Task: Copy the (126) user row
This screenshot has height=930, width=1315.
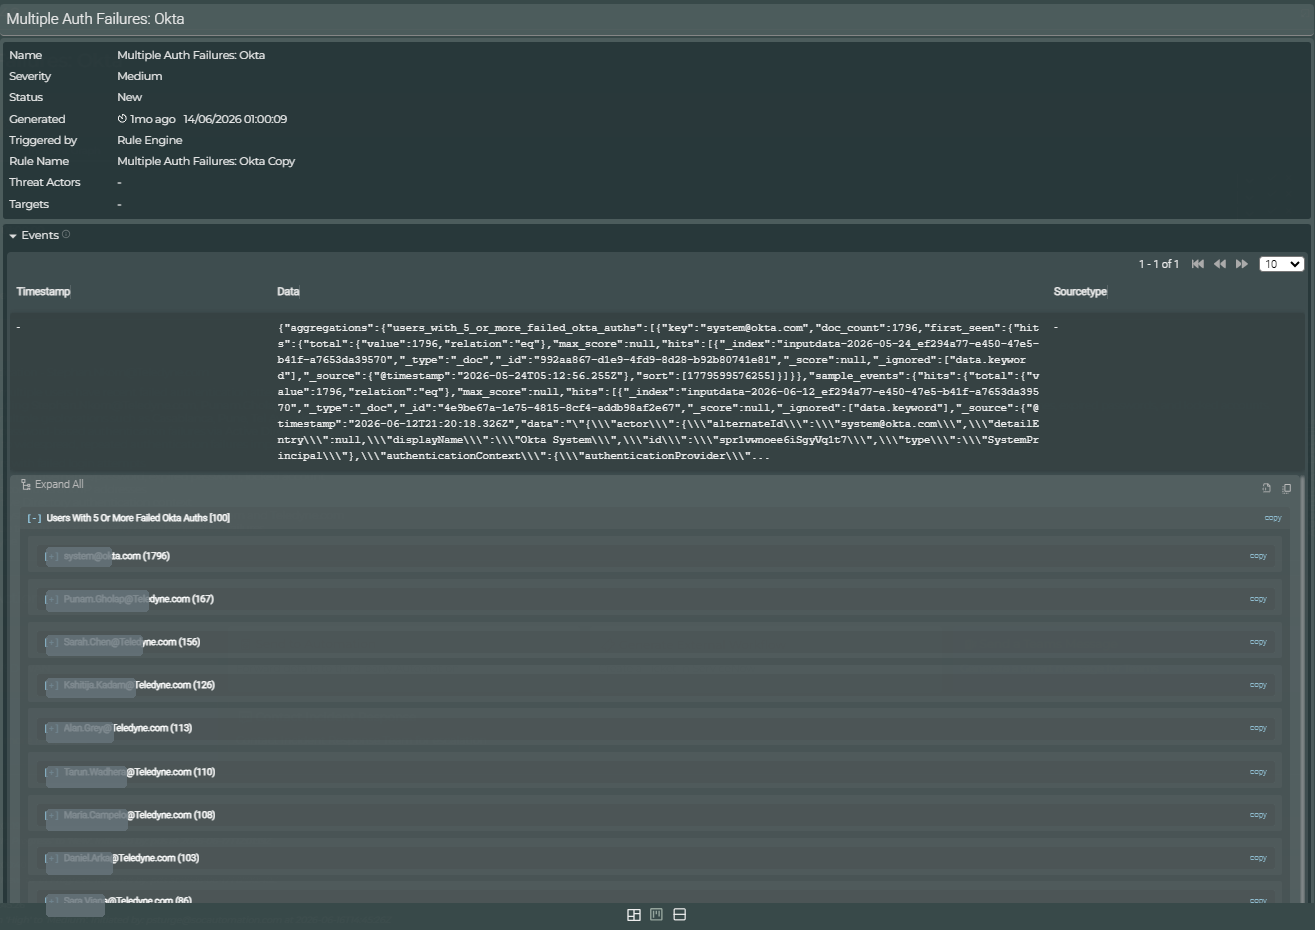Action: tap(1258, 685)
